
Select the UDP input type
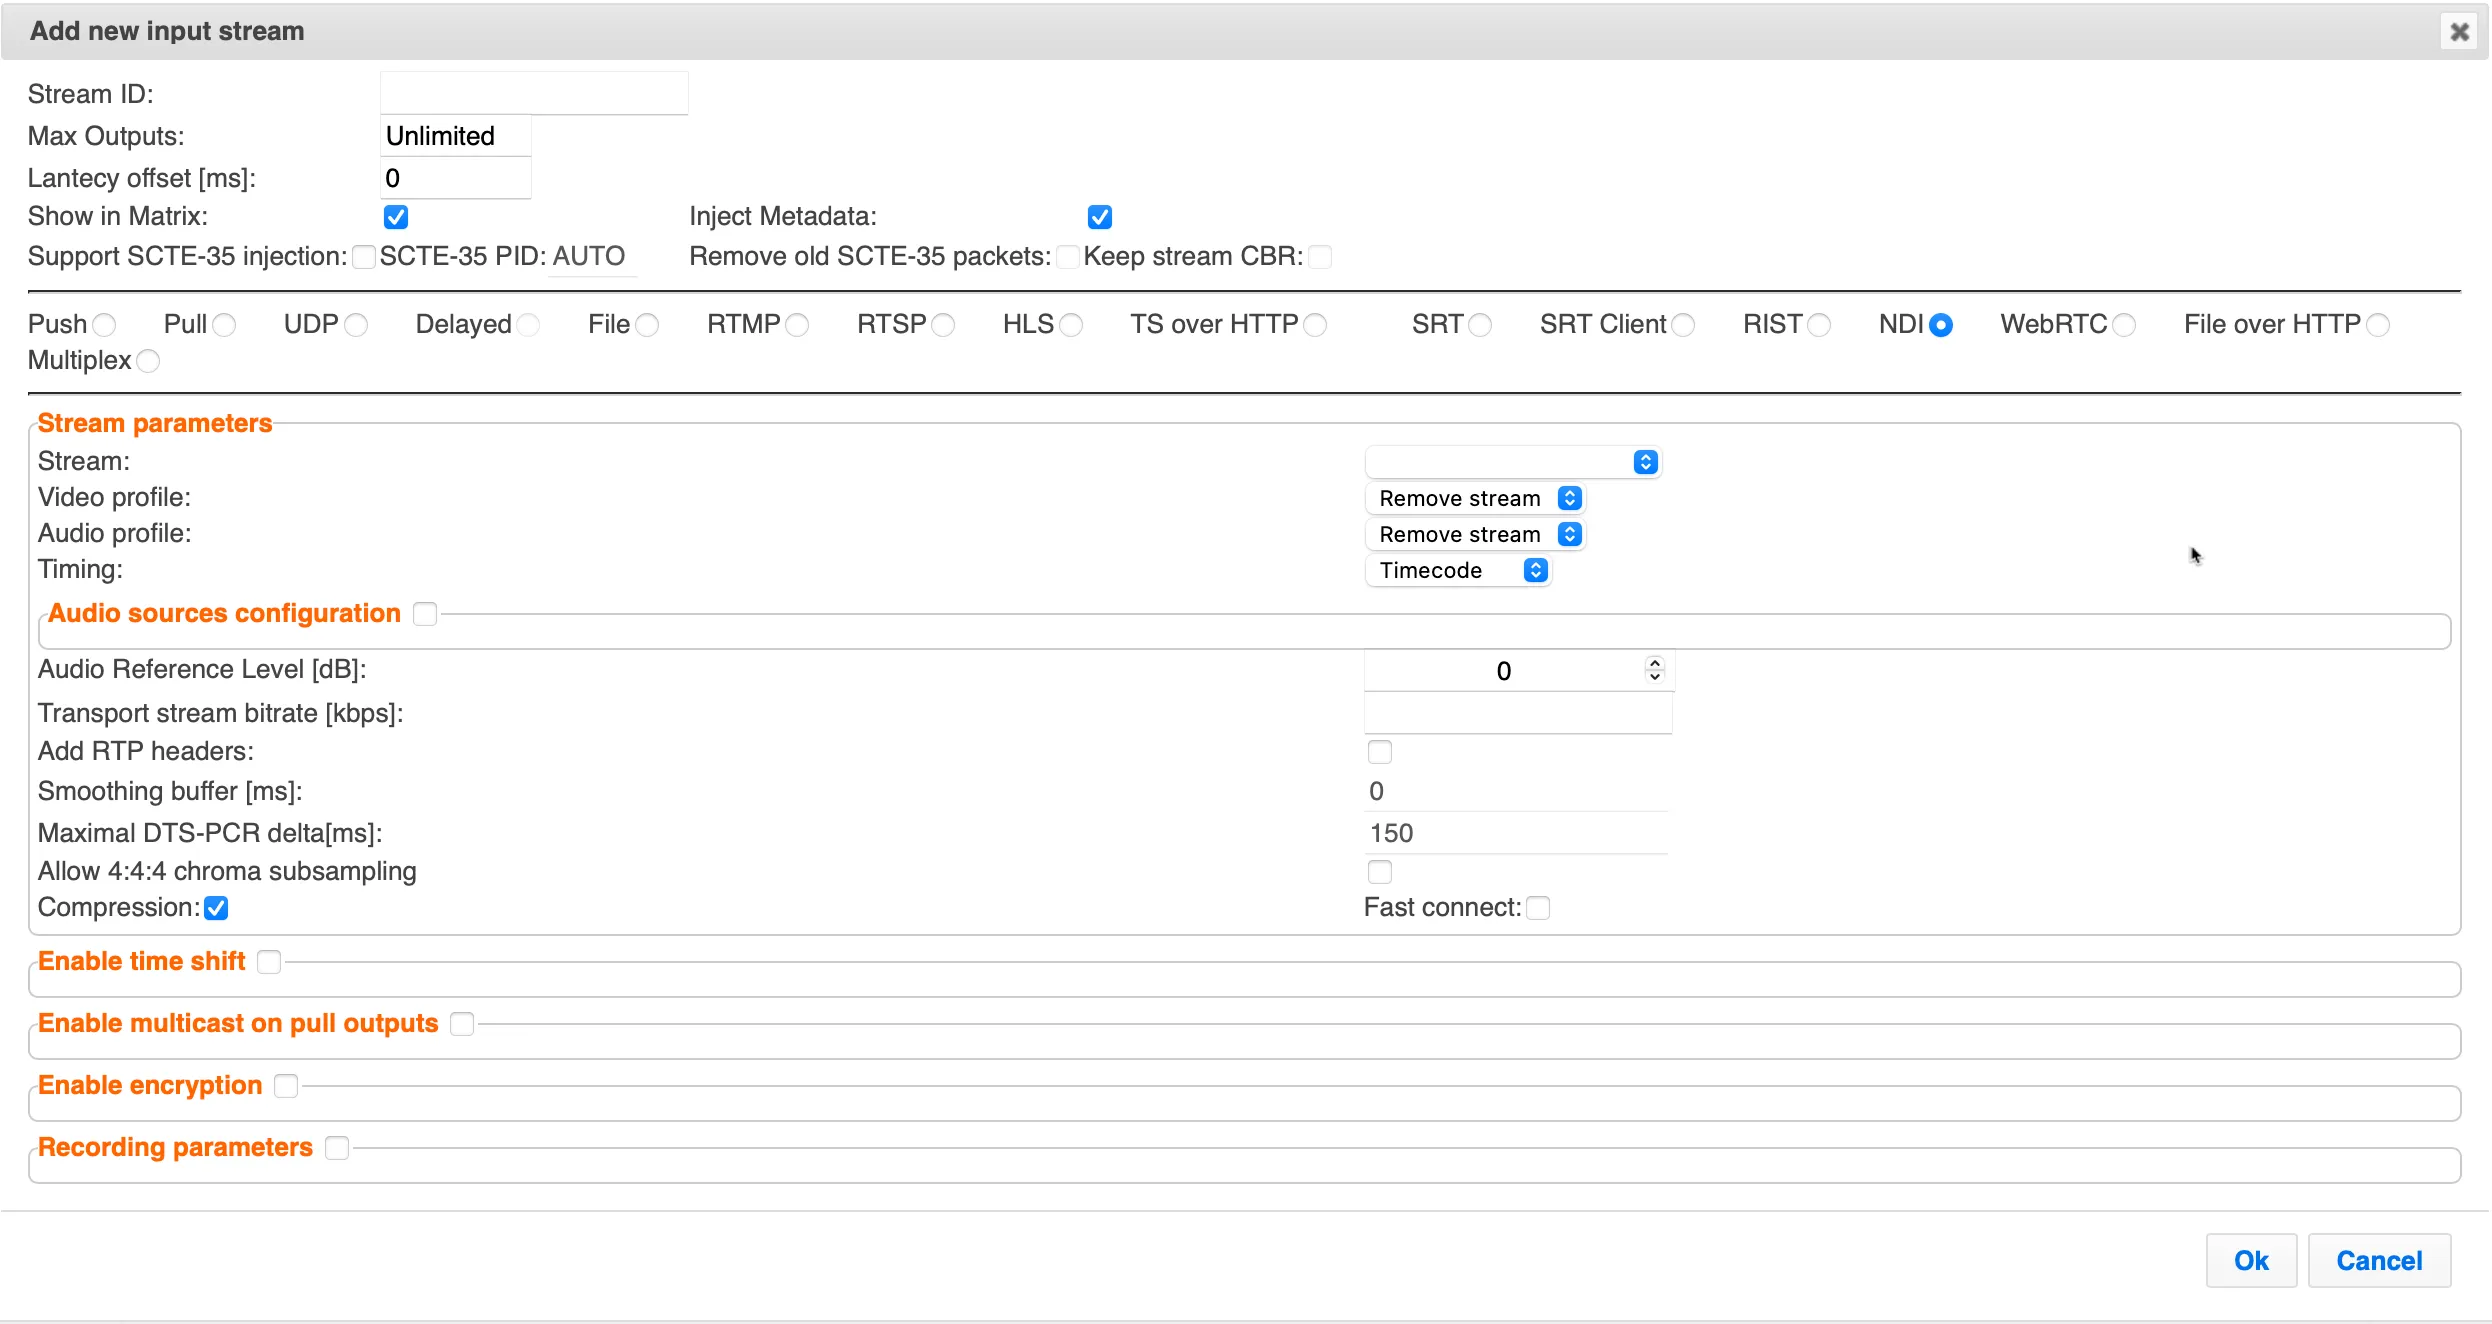(356, 325)
